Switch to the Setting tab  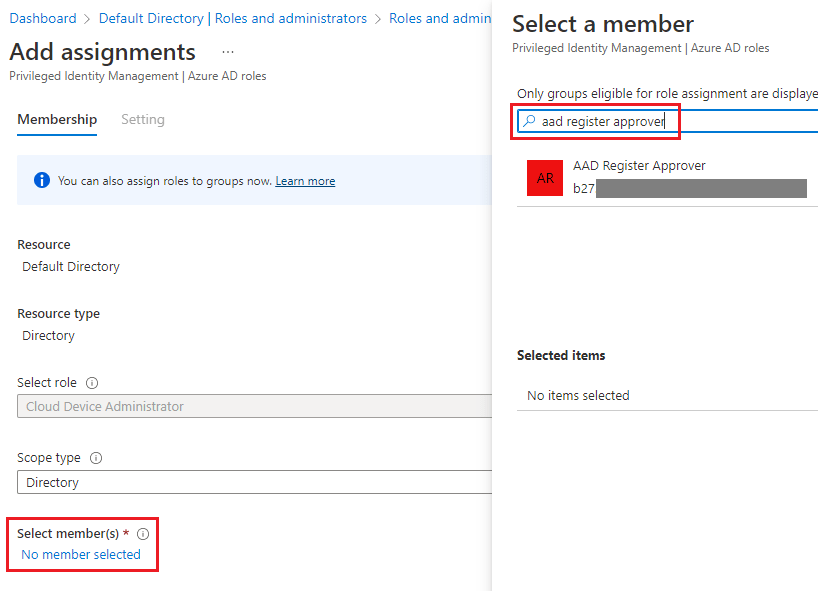pos(142,119)
